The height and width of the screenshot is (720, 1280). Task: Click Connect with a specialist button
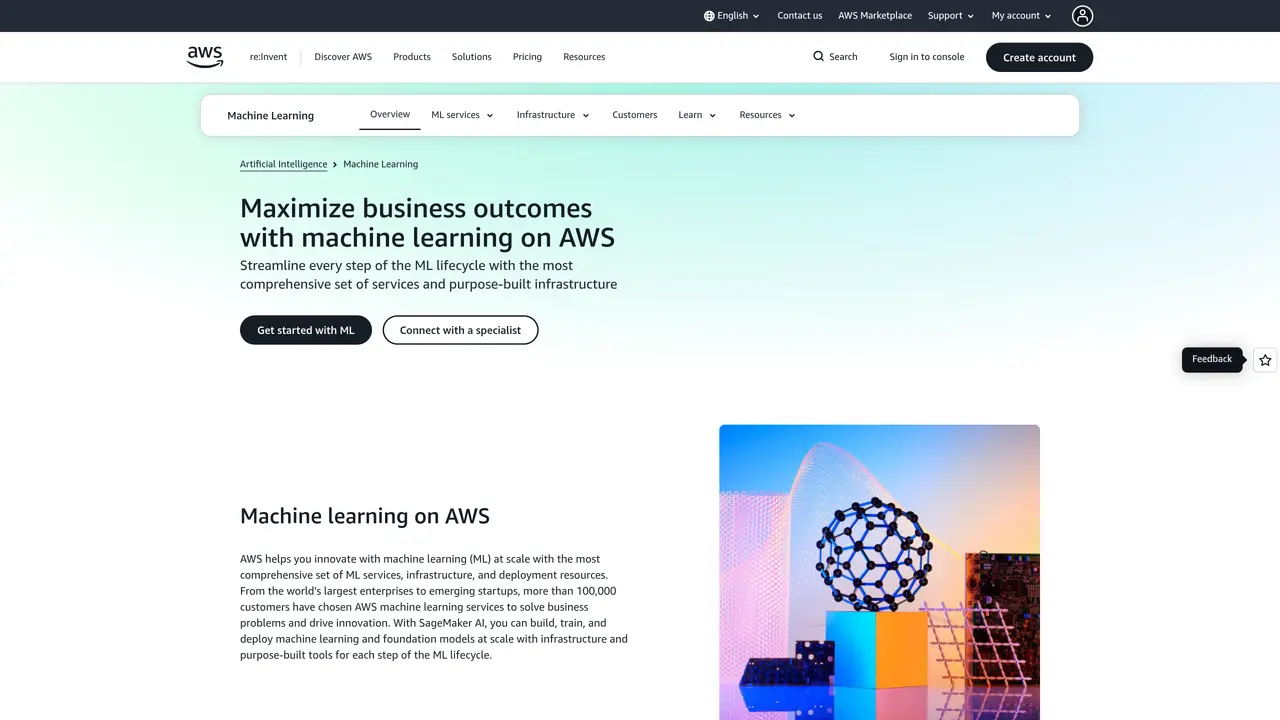pos(460,330)
